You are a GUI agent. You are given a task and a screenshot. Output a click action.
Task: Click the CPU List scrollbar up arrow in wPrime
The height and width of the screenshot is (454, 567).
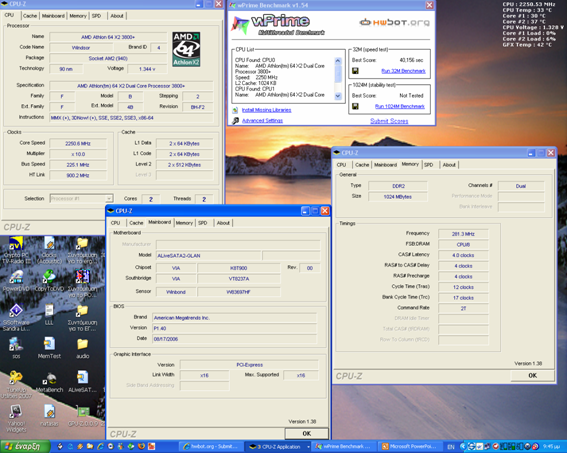[338, 61]
